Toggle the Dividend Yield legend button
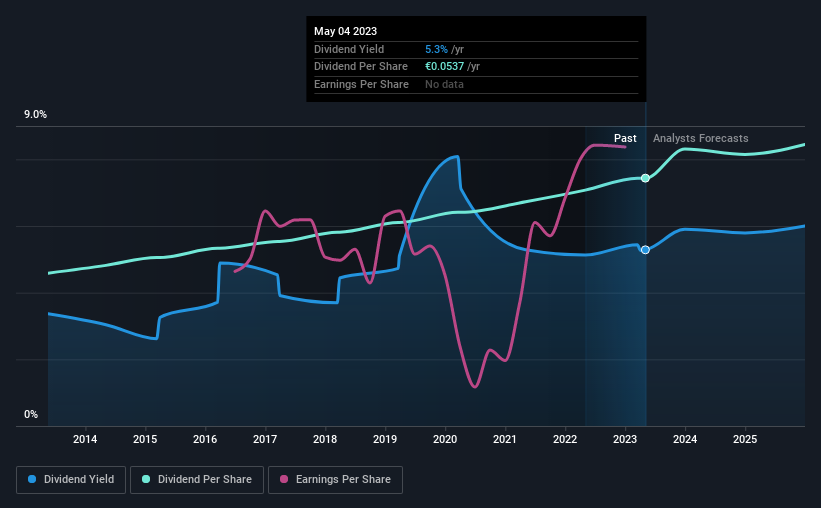This screenshot has height=508, width=821. (x=71, y=480)
